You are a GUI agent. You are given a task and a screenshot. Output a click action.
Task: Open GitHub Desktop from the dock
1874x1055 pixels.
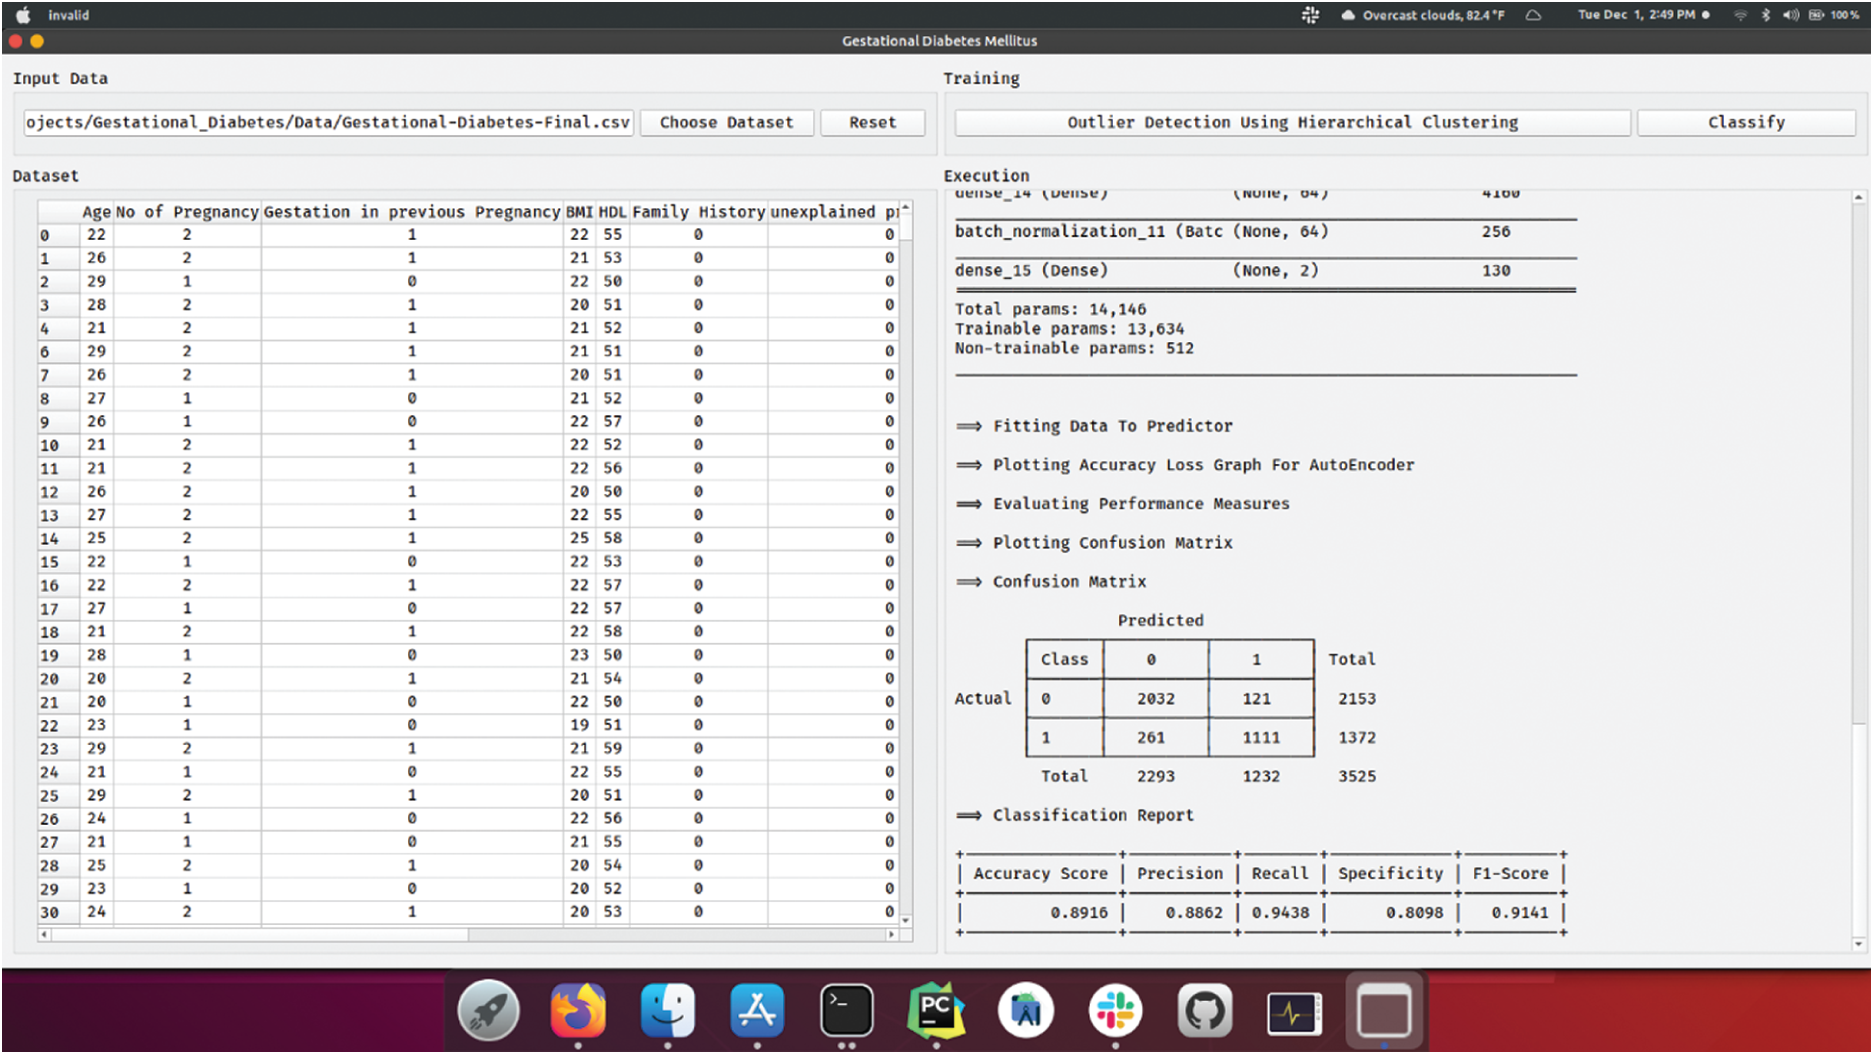pyautogui.click(x=1204, y=1011)
